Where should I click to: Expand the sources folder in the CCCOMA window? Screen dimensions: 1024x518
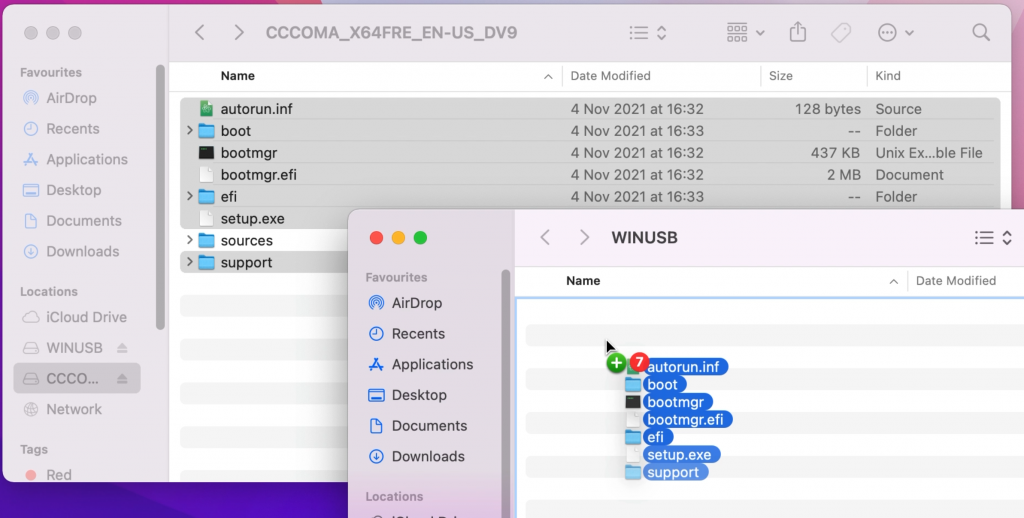tap(189, 240)
